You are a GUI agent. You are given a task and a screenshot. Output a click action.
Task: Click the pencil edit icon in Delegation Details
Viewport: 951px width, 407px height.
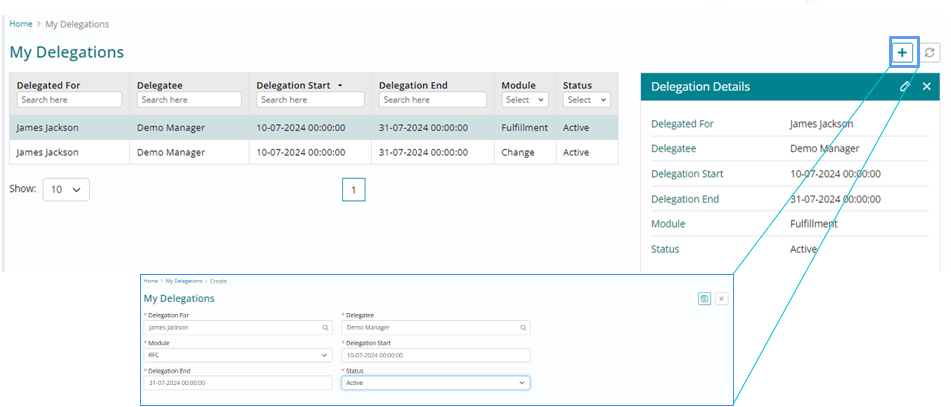click(905, 87)
